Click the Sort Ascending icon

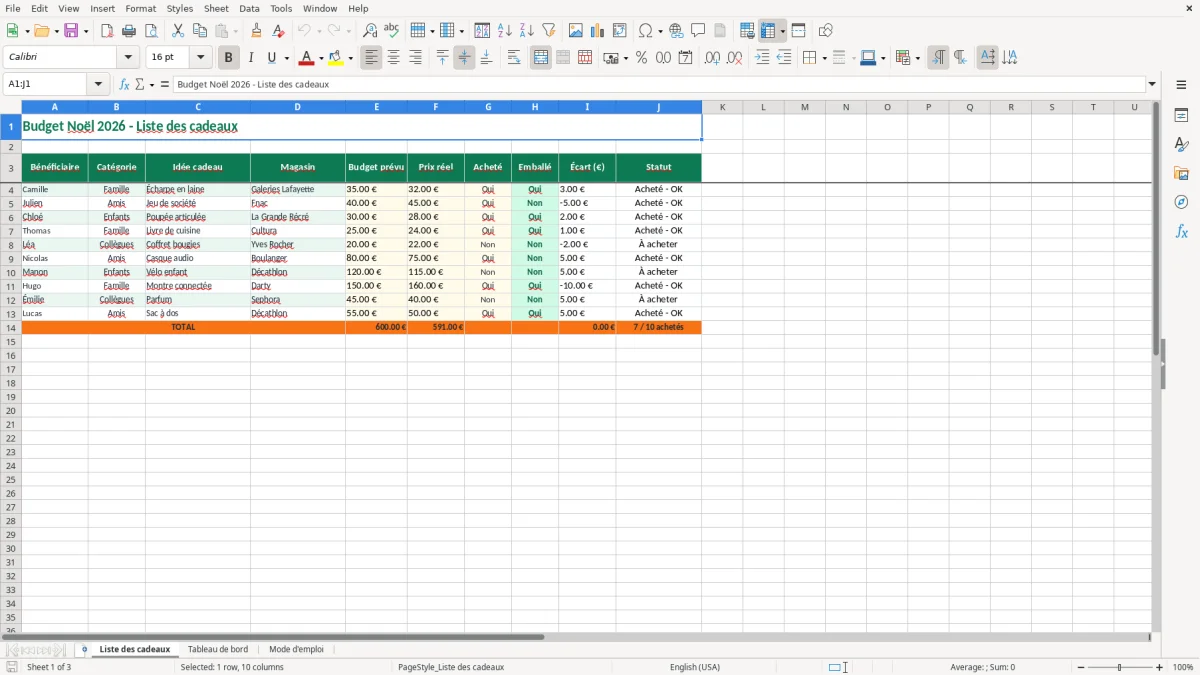(x=505, y=31)
